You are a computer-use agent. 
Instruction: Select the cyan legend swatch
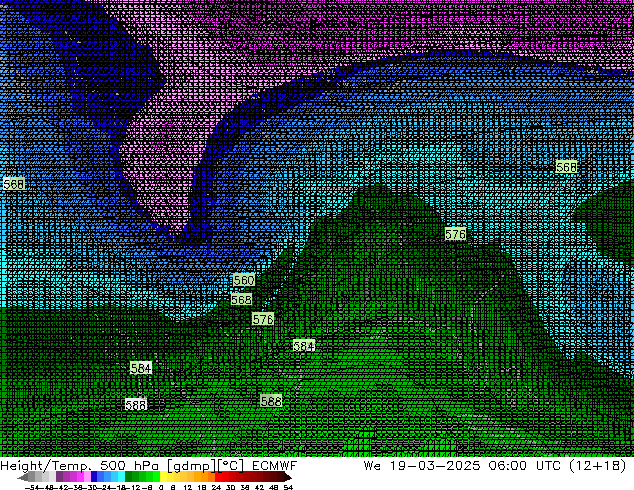click(x=122, y=476)
